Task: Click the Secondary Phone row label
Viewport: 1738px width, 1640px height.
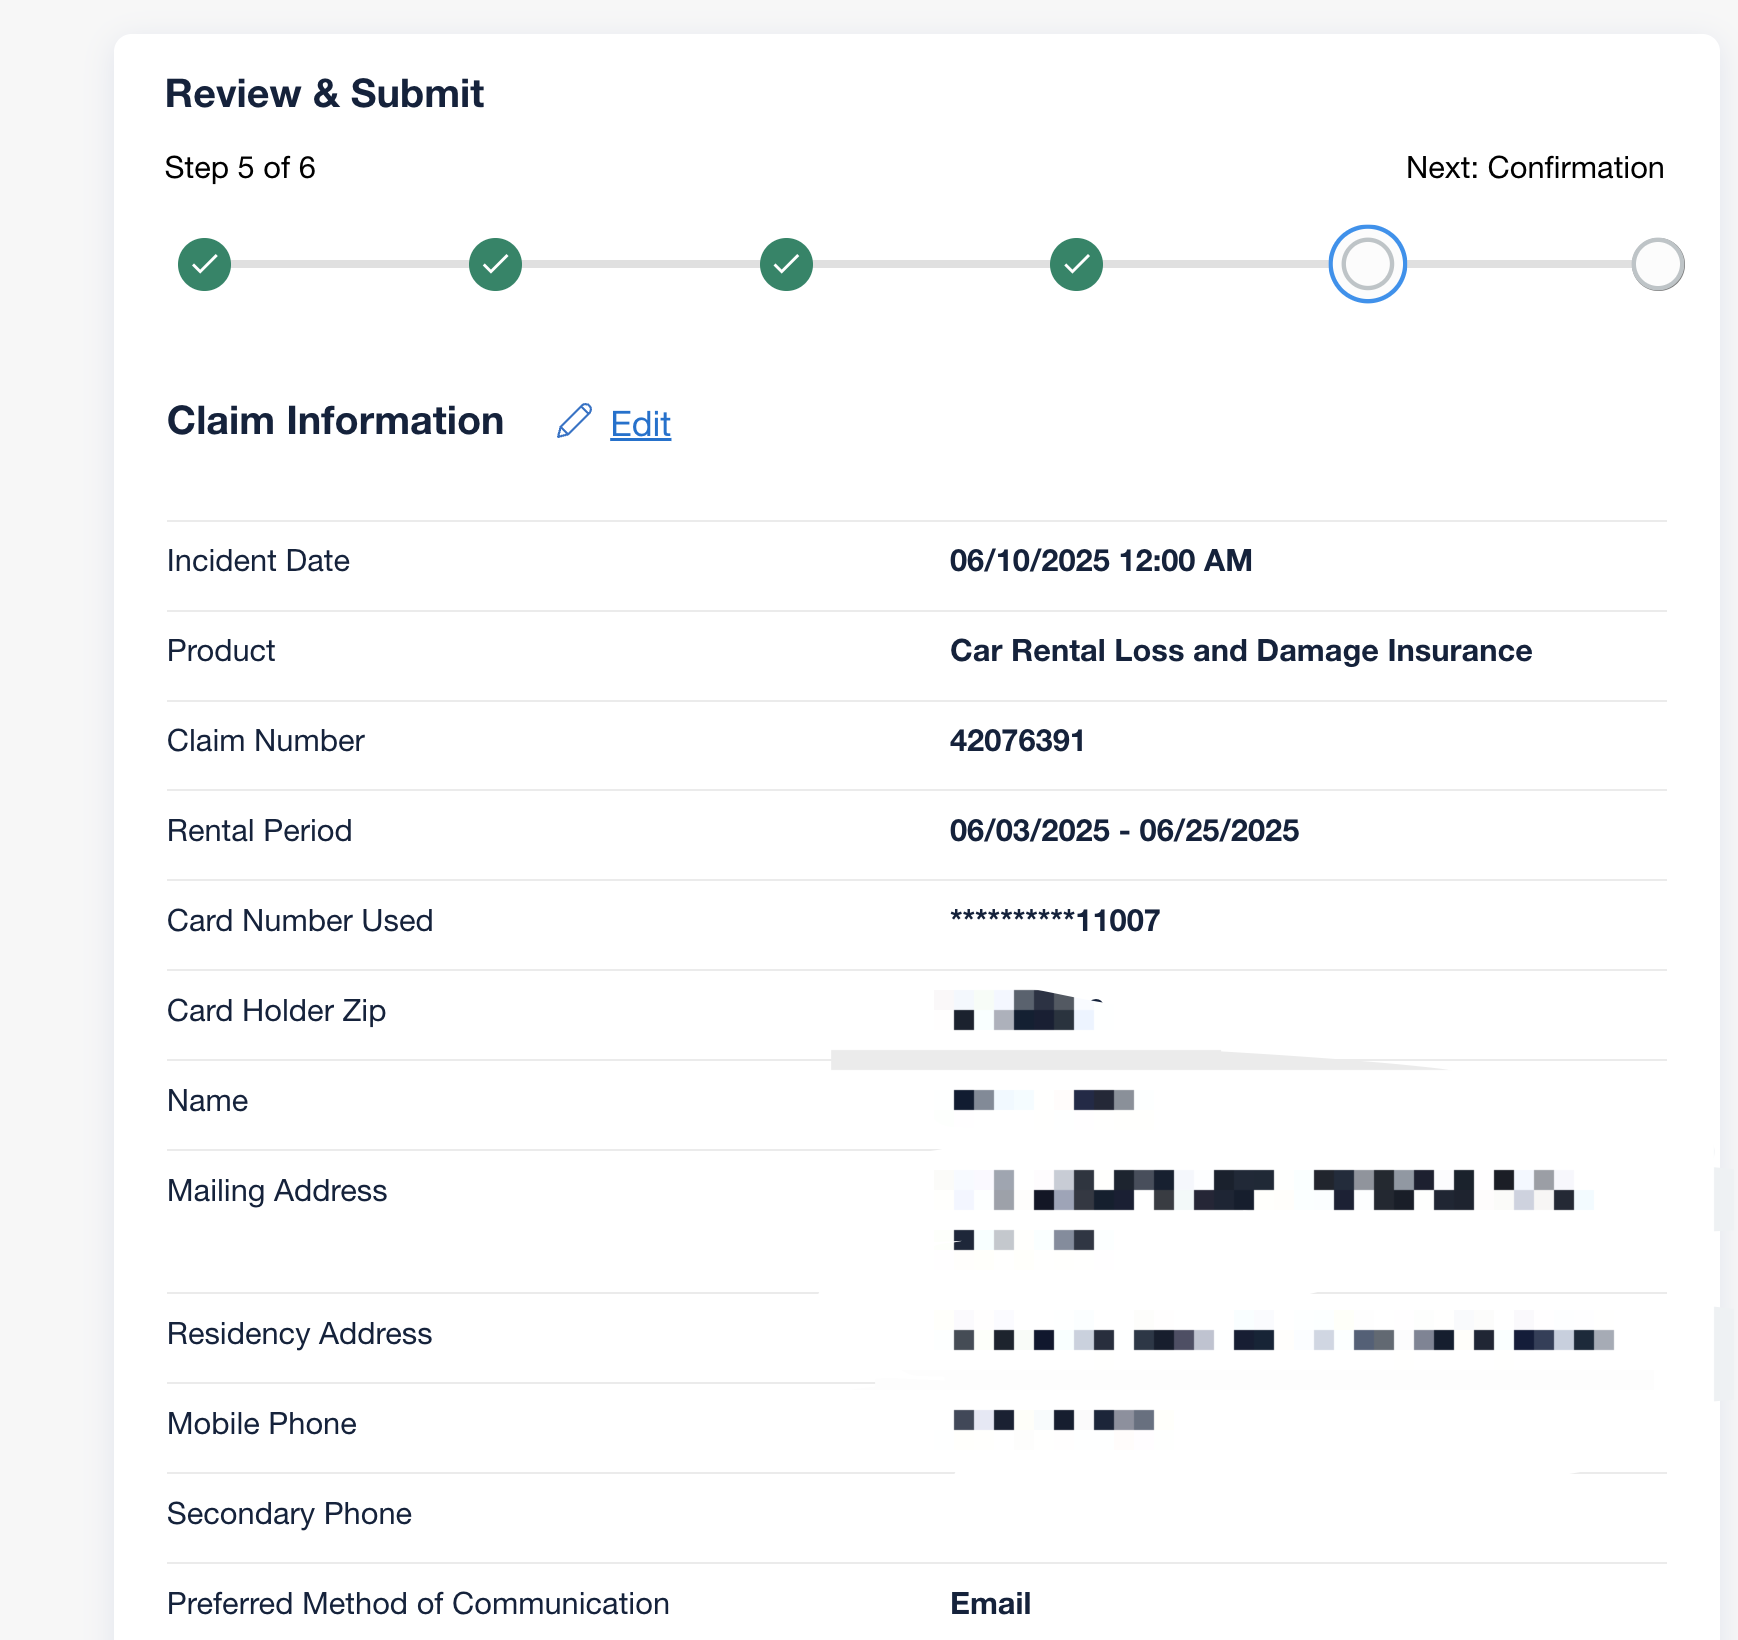Action: 289,1513
